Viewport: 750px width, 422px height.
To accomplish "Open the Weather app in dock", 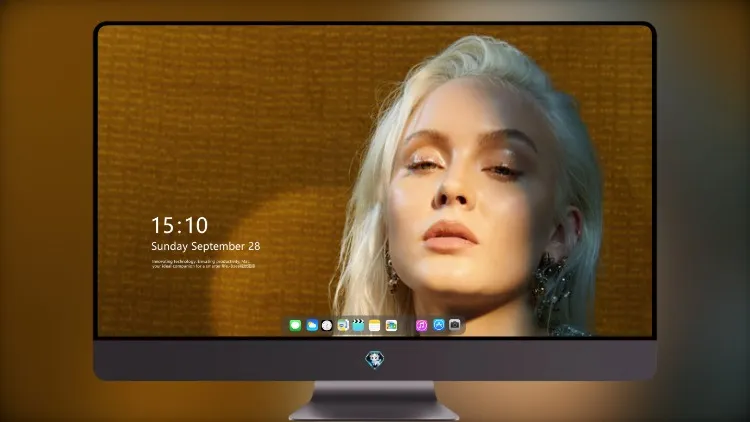I will coord(312,325).
